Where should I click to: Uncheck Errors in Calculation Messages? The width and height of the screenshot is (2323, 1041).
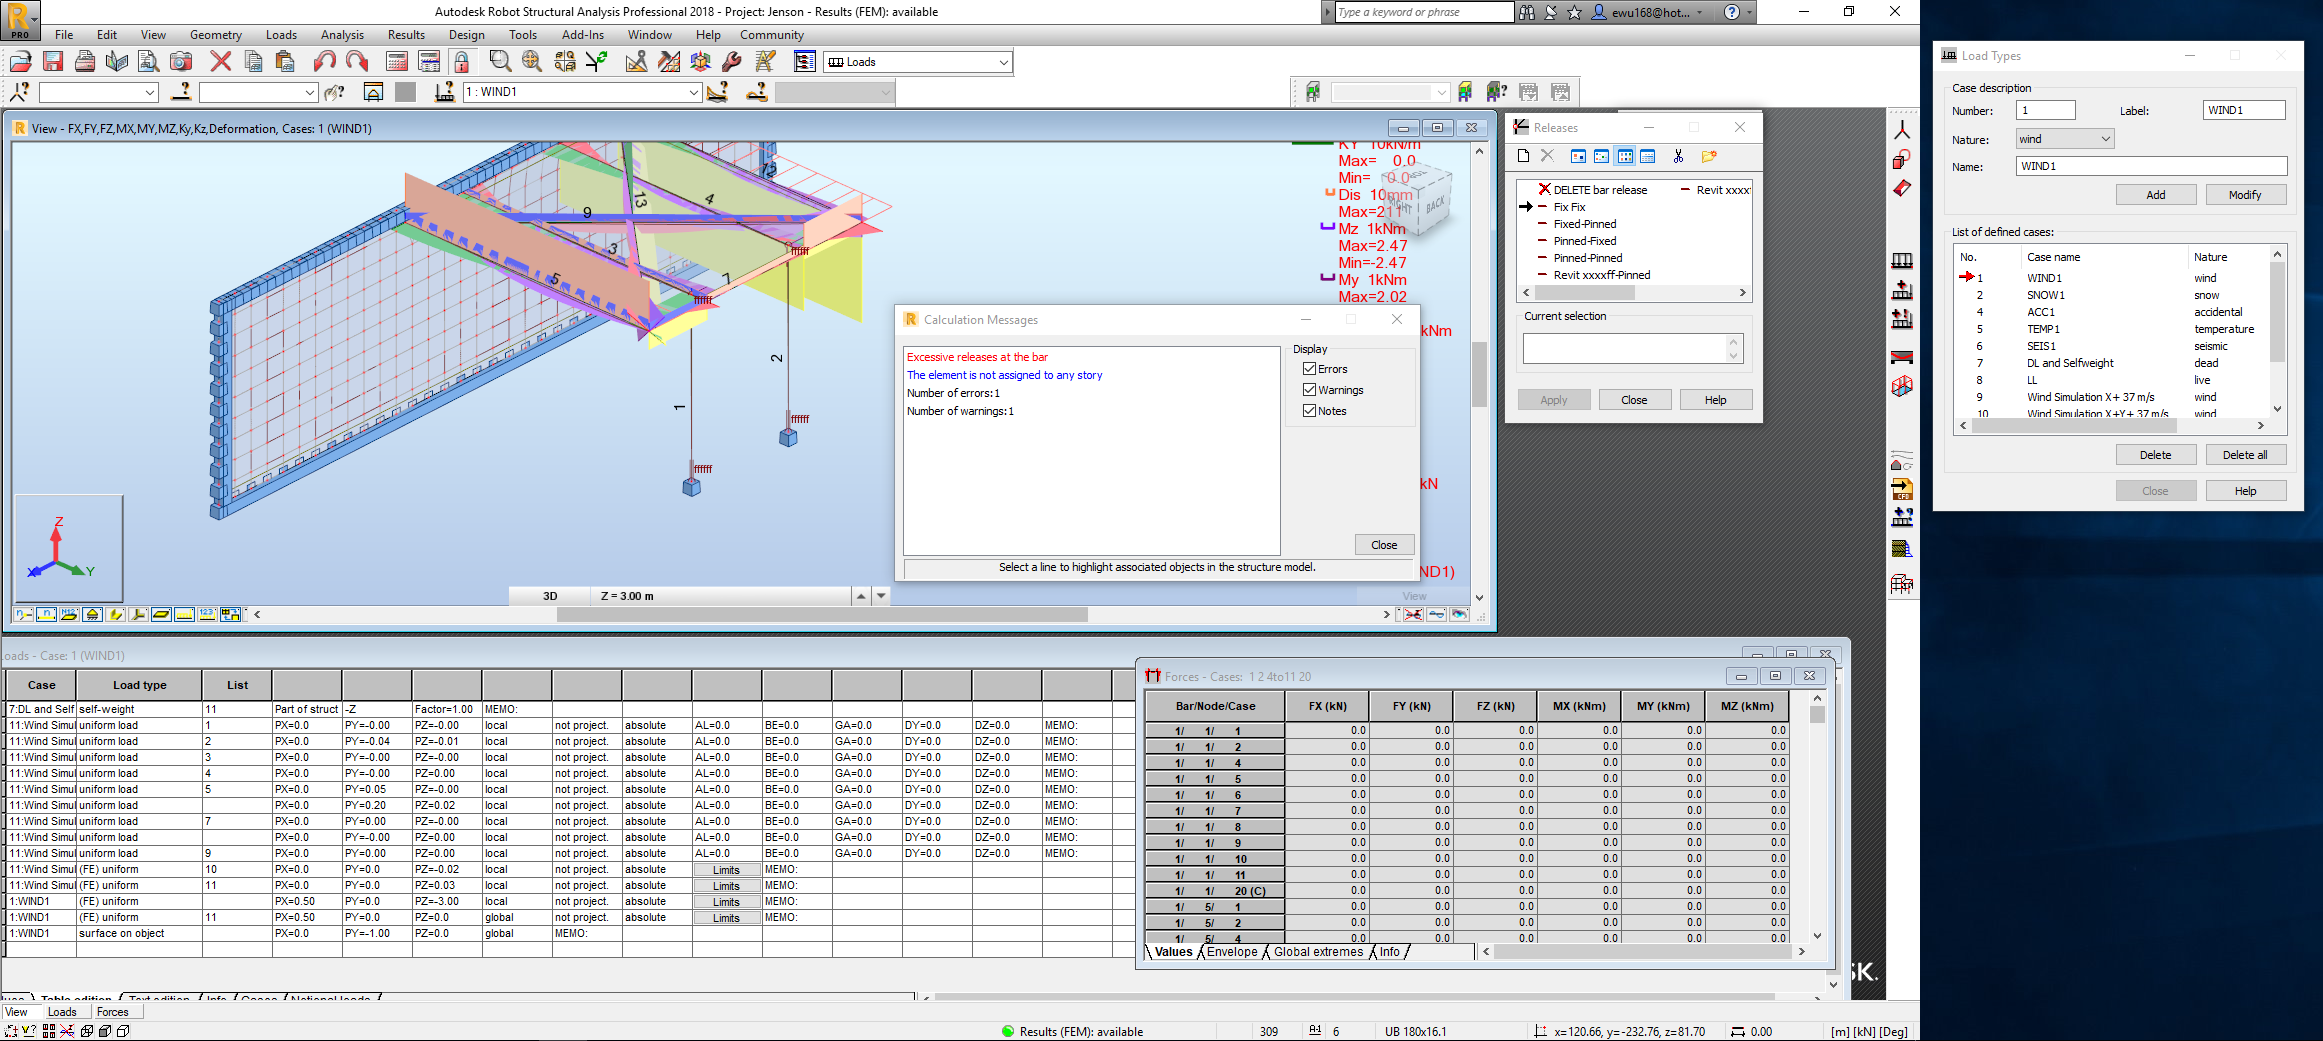click(1309, 369)
